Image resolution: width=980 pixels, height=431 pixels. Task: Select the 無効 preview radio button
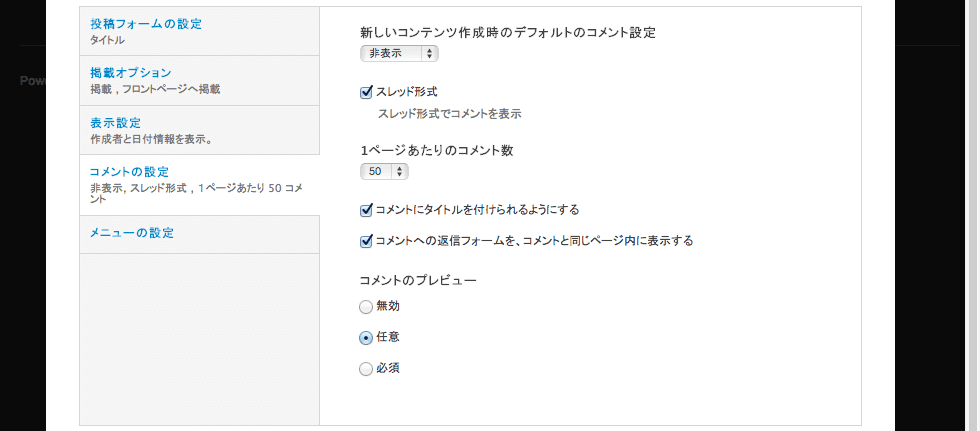[366, 307]
